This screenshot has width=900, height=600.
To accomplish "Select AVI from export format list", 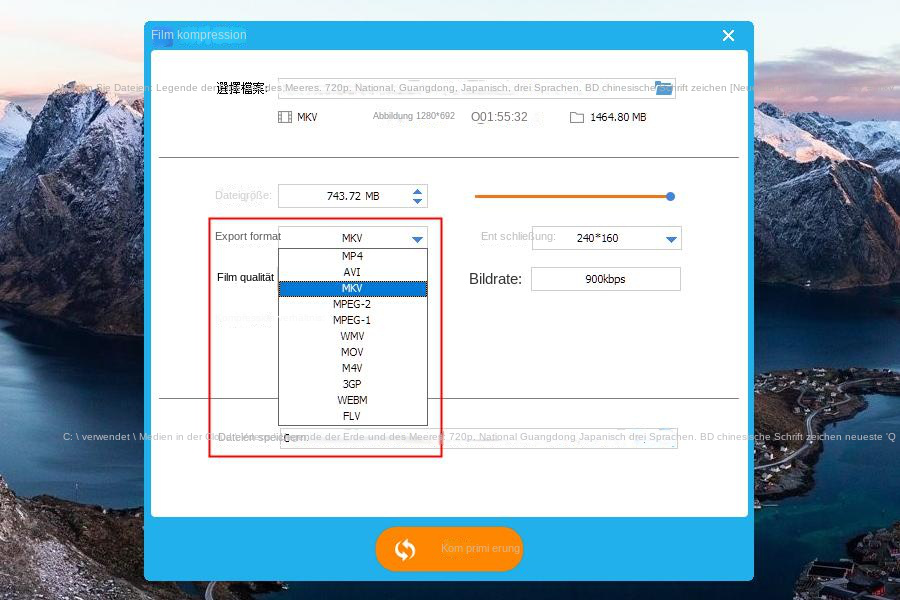I will (352, 272).
